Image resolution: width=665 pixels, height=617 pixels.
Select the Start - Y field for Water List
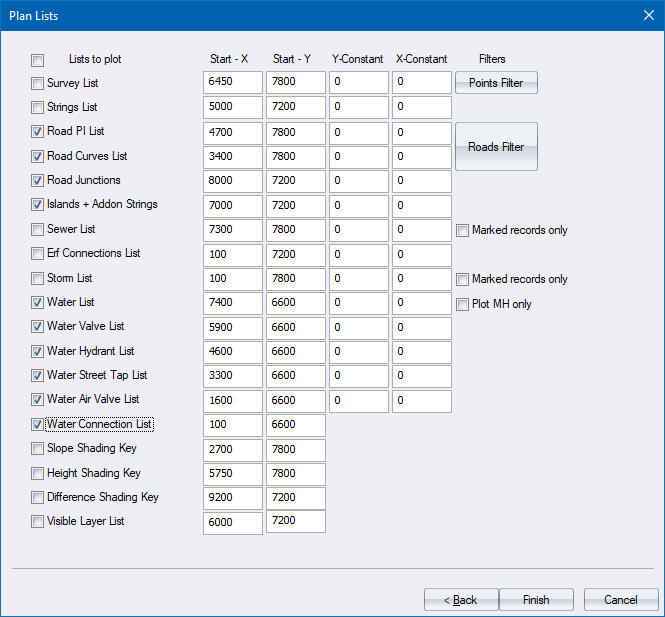pos(295,304)
